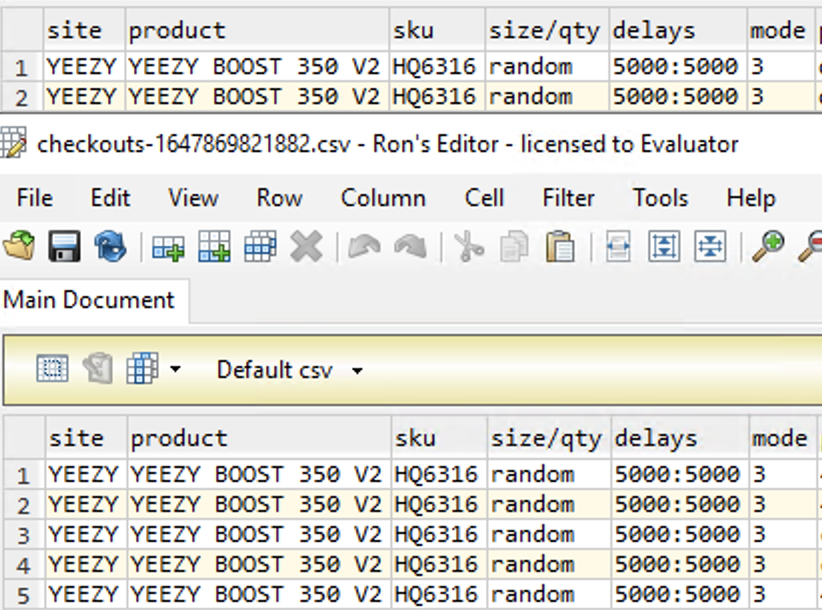Click the Zoom in magnifier icon
The height and width of the screenshot is (610, 822).
tap(768, 246)
